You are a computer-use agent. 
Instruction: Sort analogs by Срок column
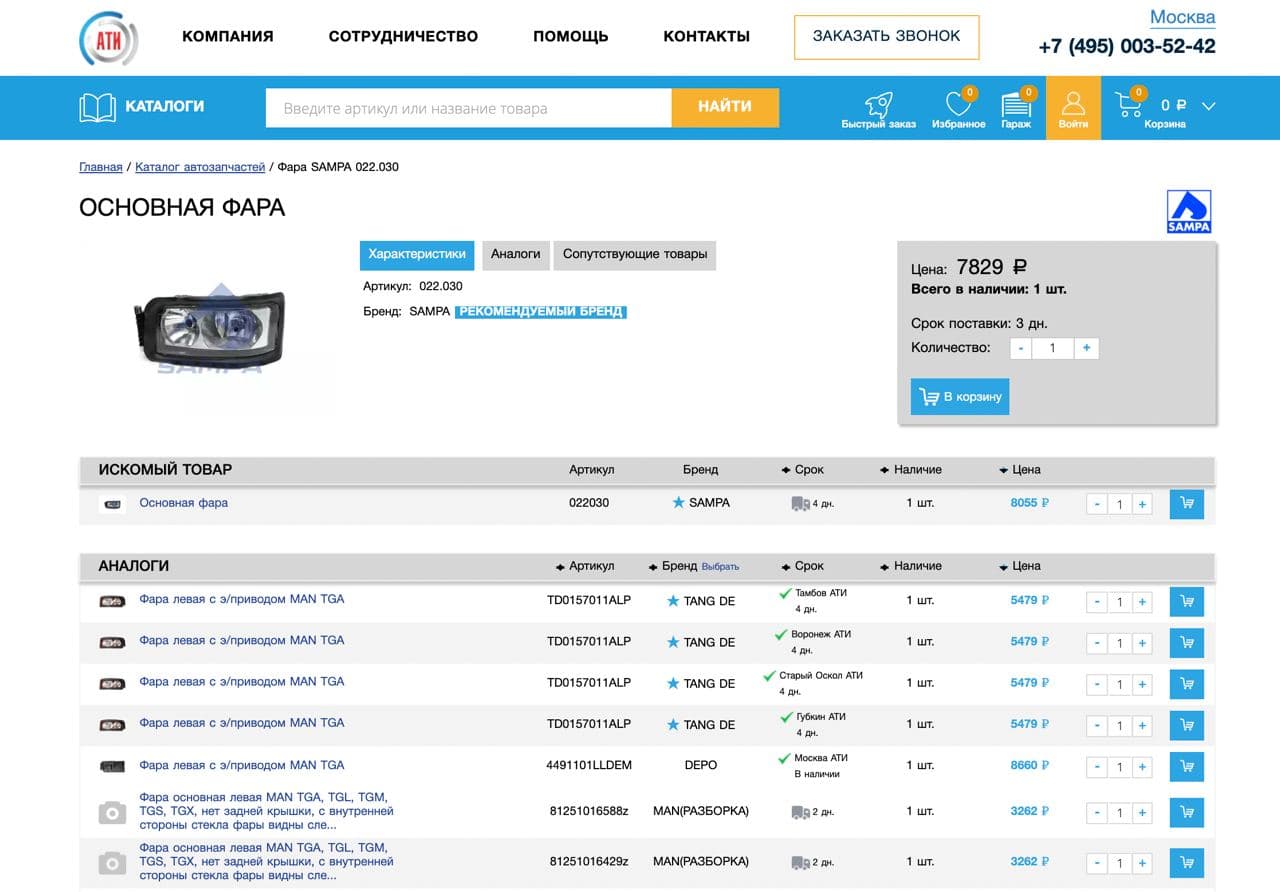coord(802,566)
